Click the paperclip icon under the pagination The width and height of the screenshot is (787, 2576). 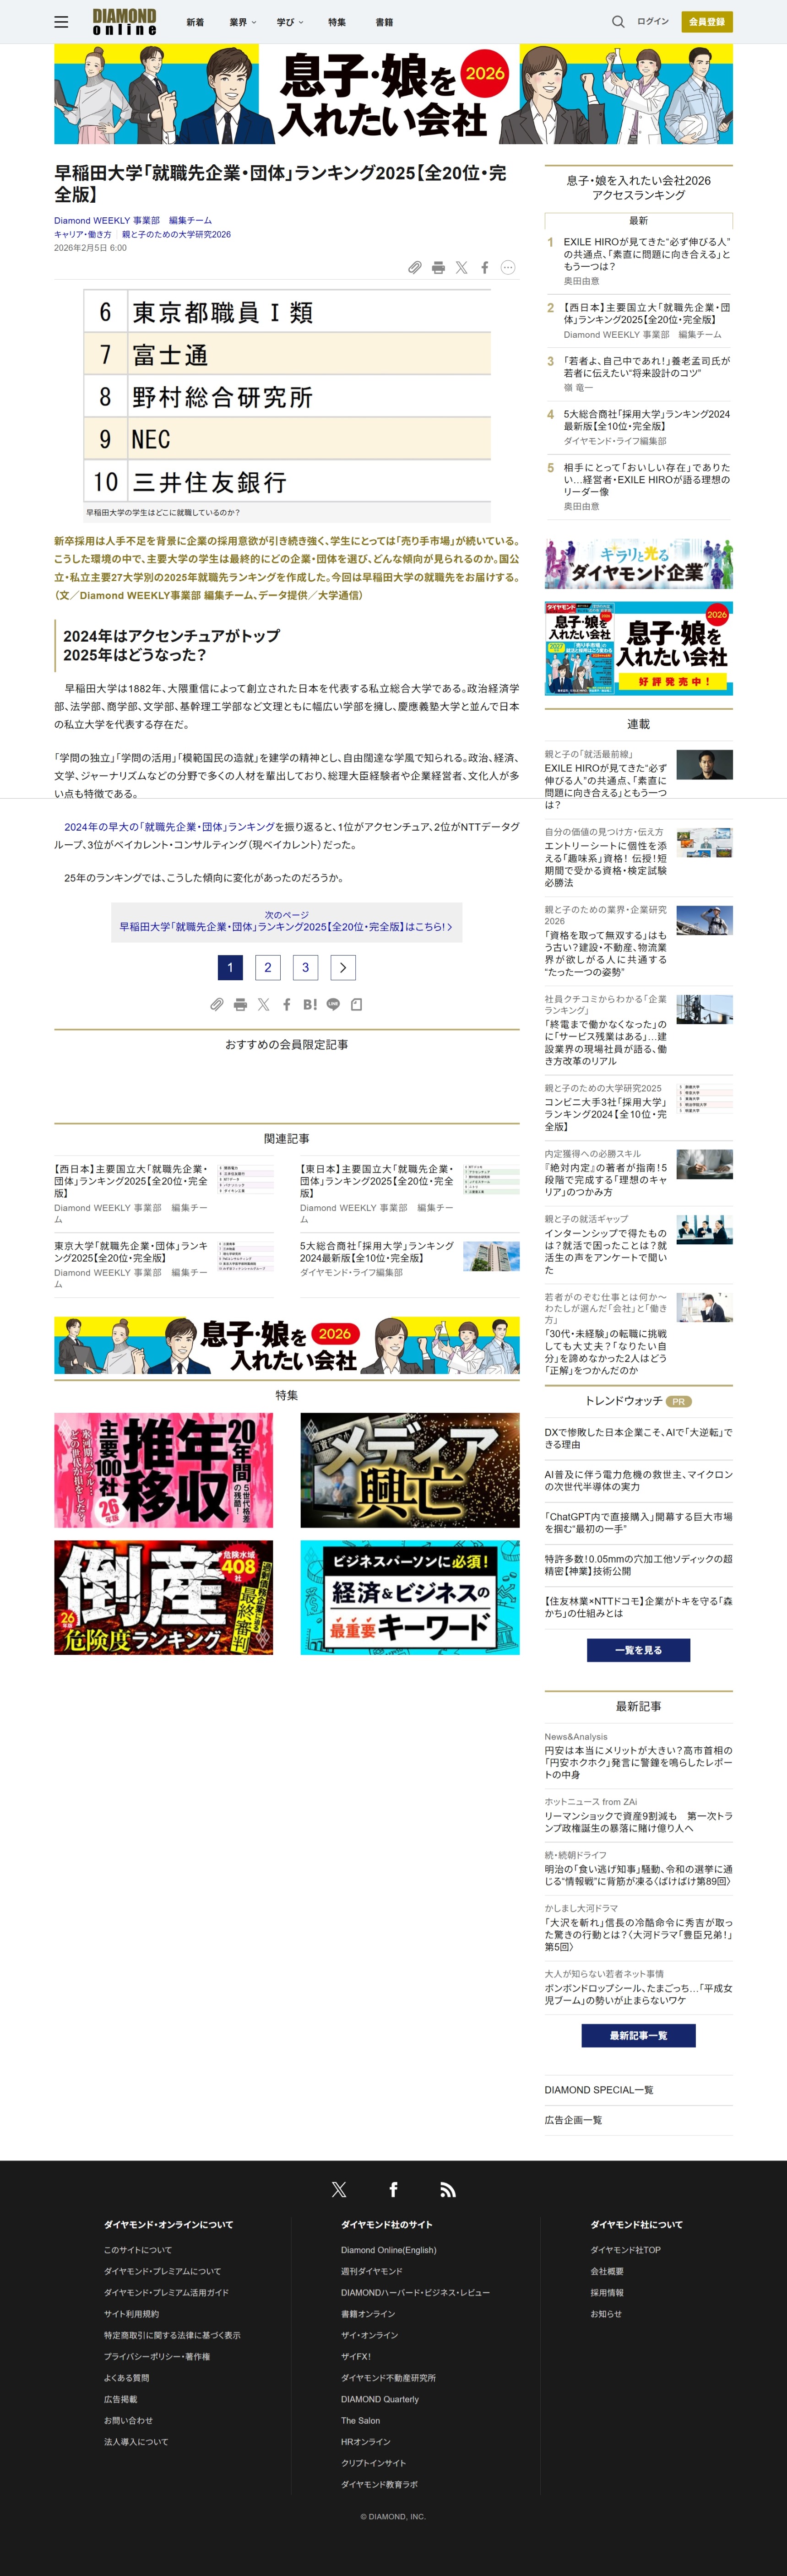click(x=216, y=1004)
